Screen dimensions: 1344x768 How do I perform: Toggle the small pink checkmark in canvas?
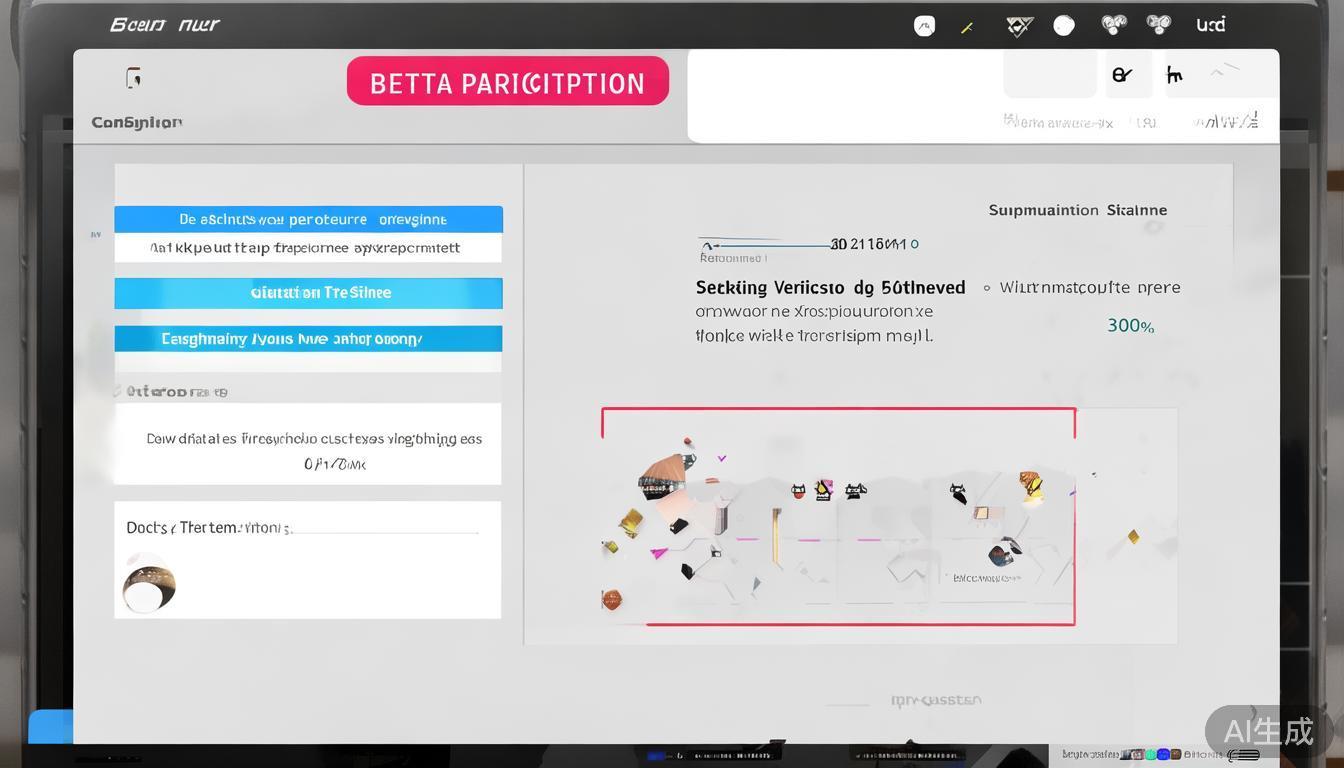pos(722,458)
